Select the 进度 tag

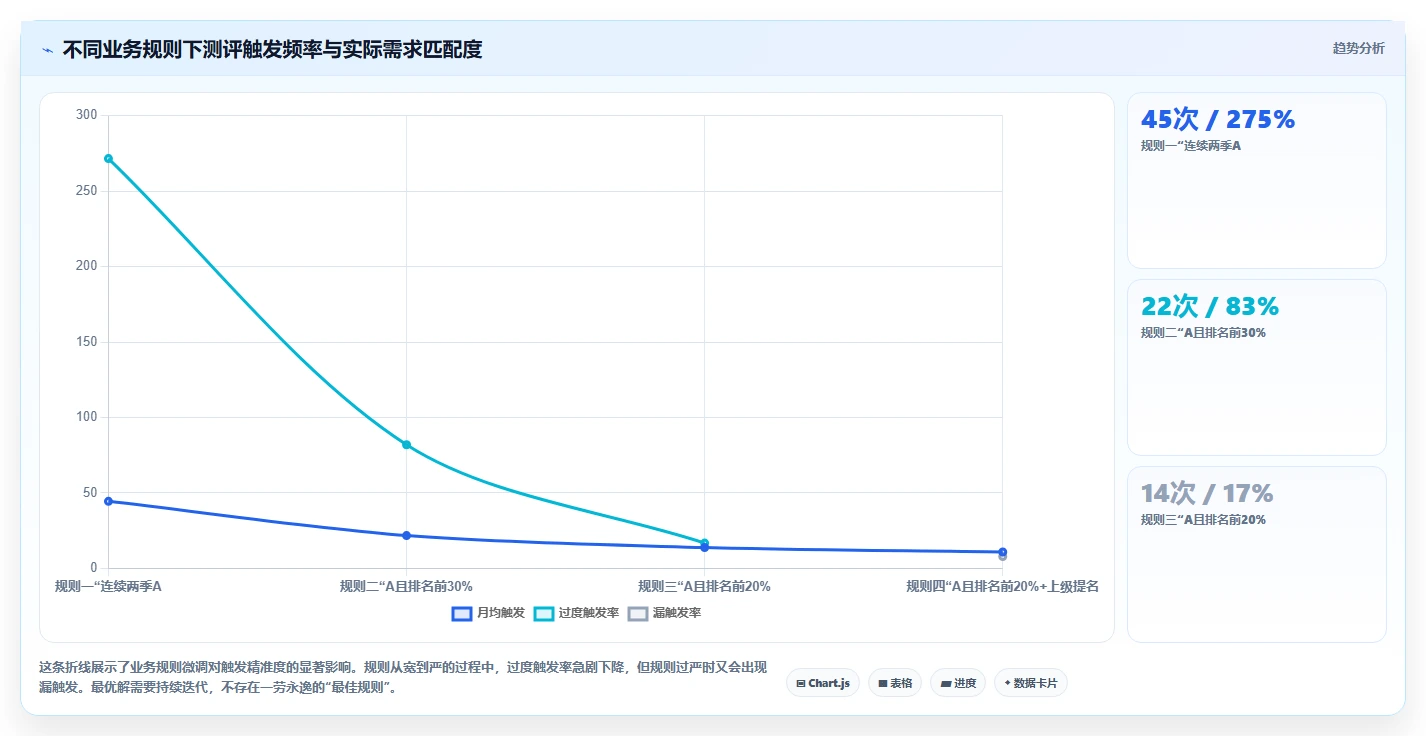[x=958, y=683]
